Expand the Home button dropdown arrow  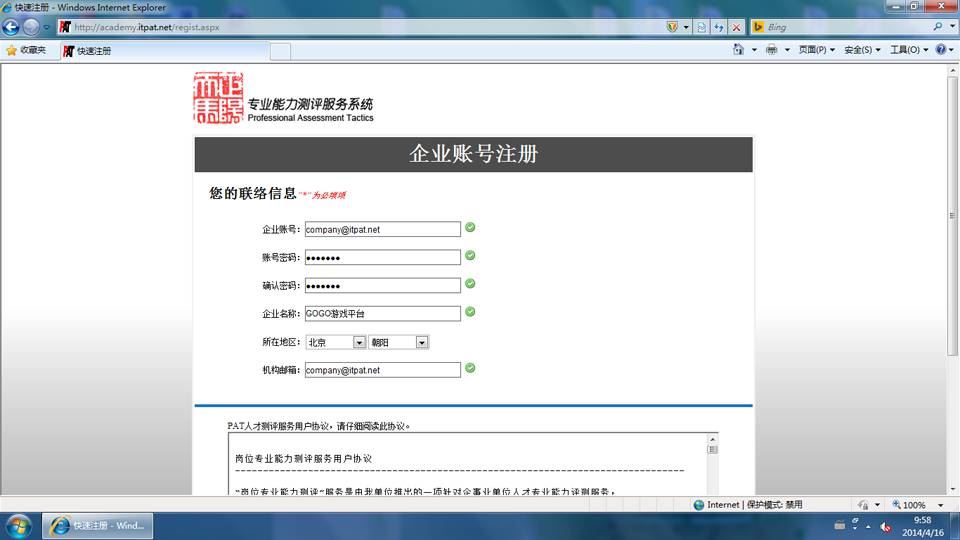754,50
